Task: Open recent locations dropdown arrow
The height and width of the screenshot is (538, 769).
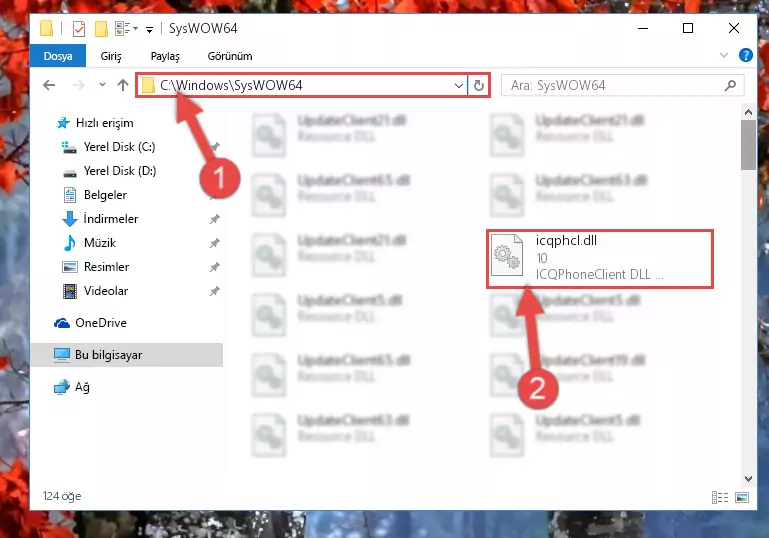Action: (102, 85)
